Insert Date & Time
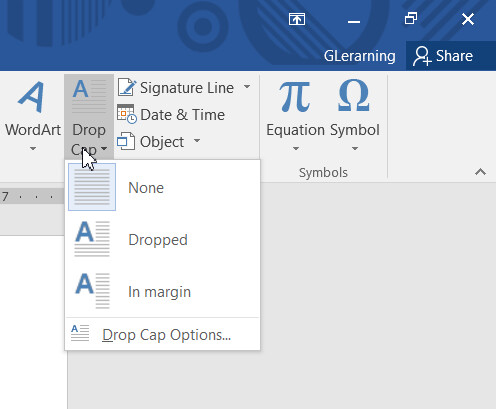 pyautogui.click(x=171, y=115)
